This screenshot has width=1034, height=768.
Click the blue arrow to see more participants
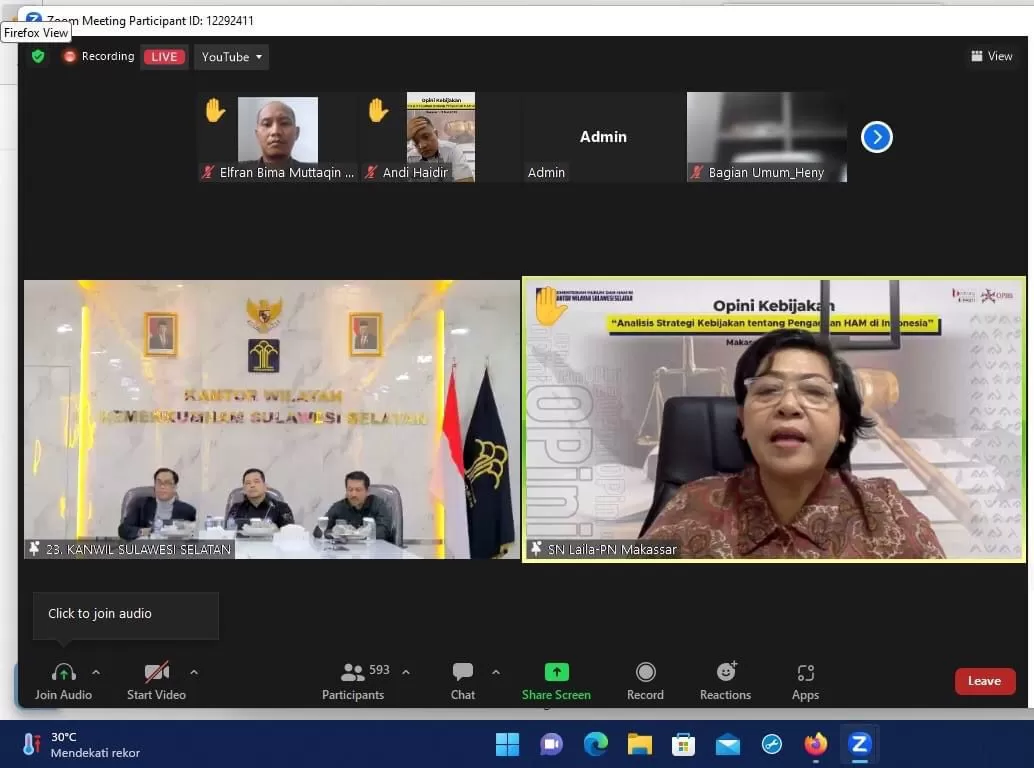(x=876, y=137)
